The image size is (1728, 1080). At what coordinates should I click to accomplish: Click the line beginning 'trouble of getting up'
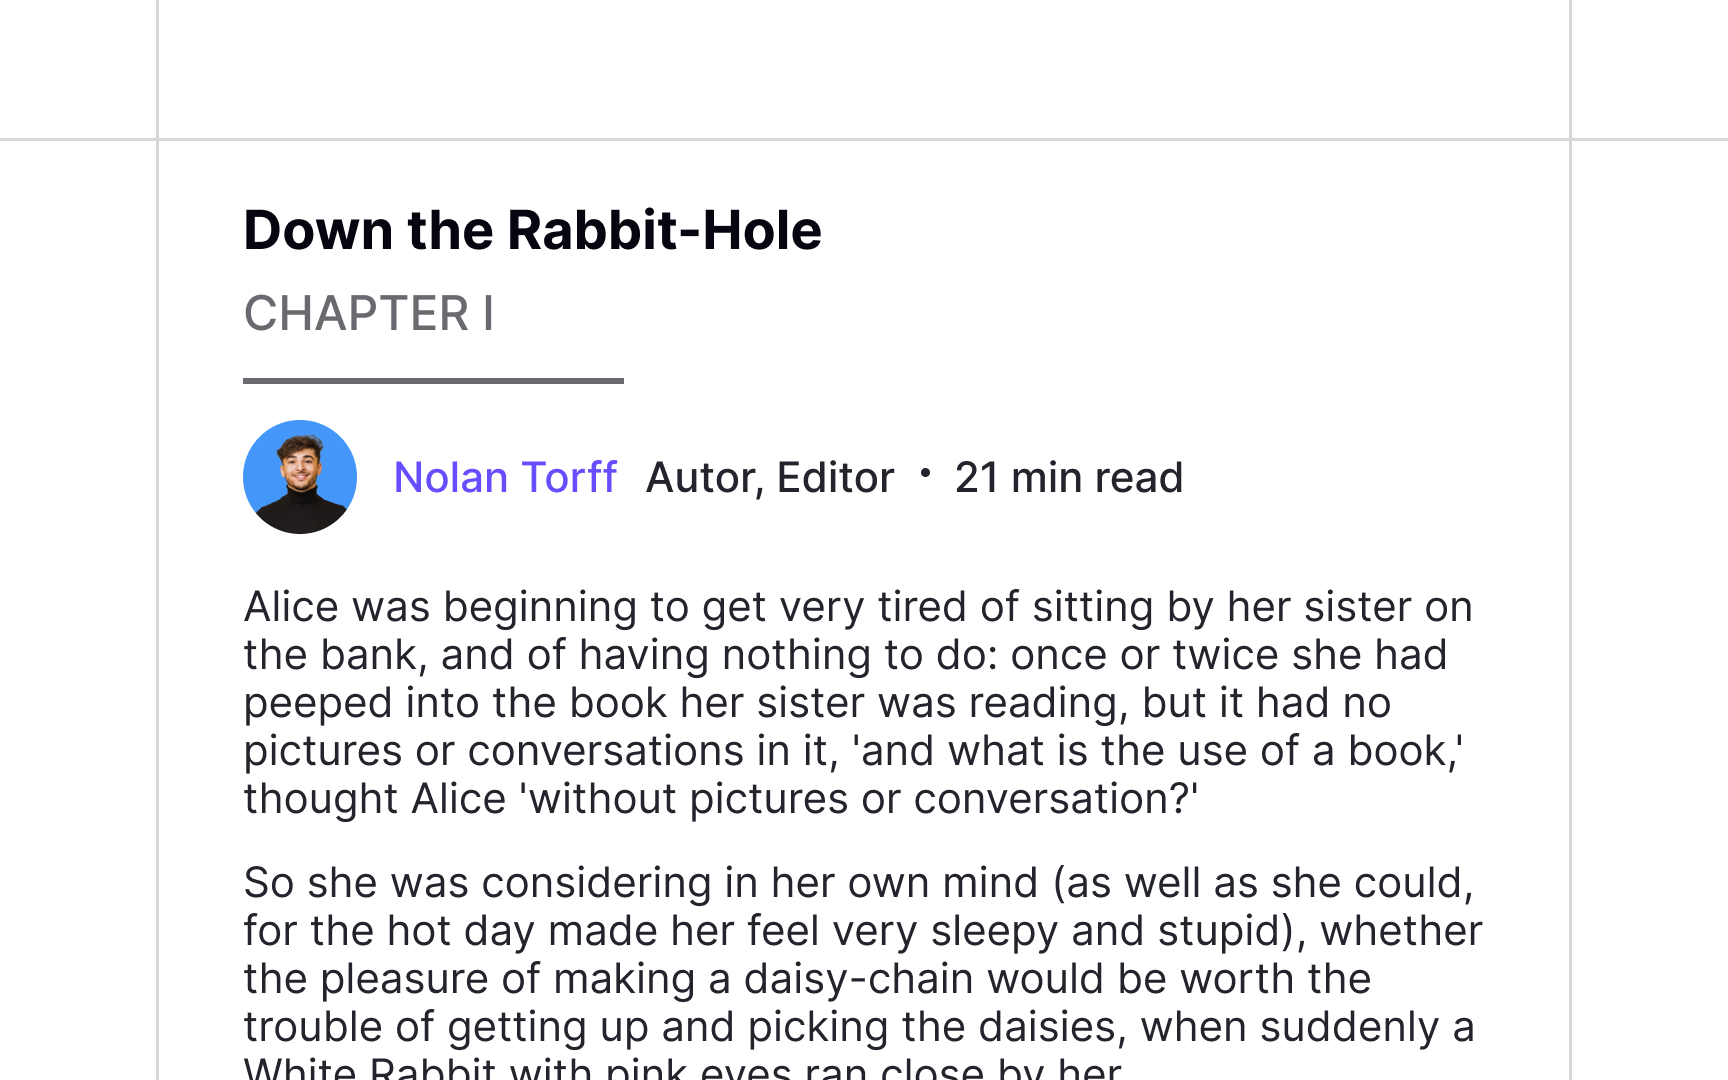coord(859,1027)
